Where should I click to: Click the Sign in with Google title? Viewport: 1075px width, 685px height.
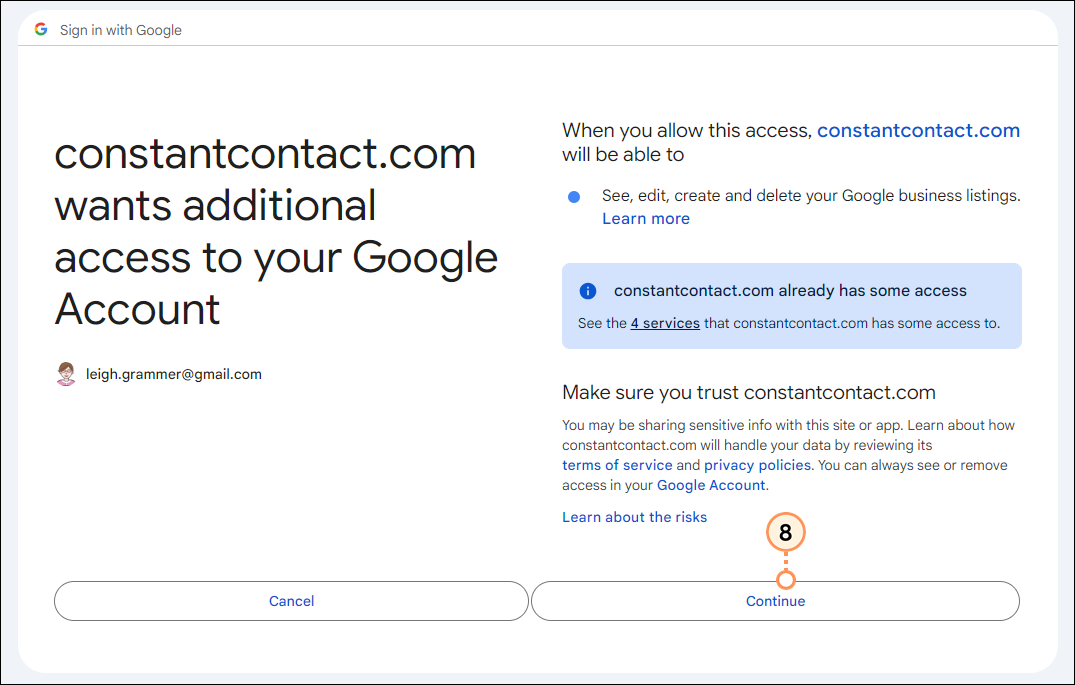coord(121,30)
